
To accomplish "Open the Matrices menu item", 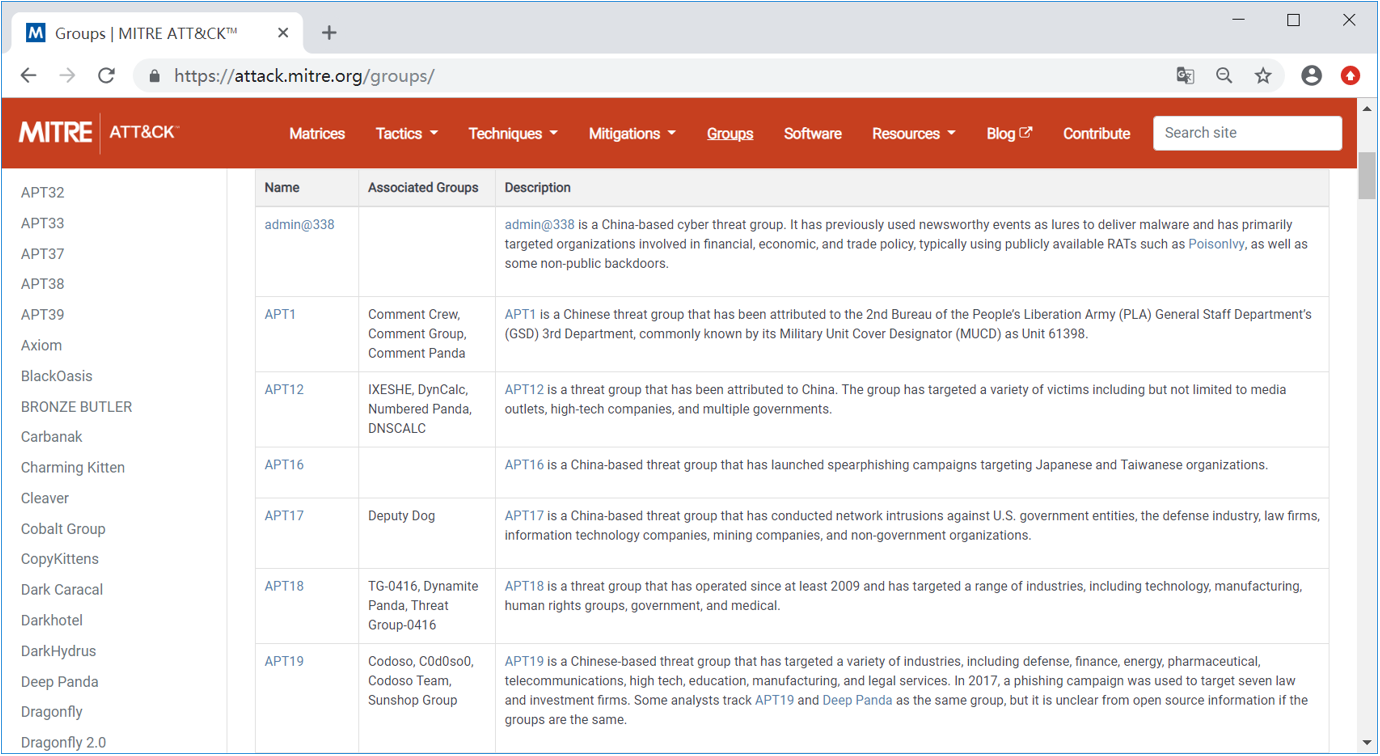I will click(x=317, y=133).
